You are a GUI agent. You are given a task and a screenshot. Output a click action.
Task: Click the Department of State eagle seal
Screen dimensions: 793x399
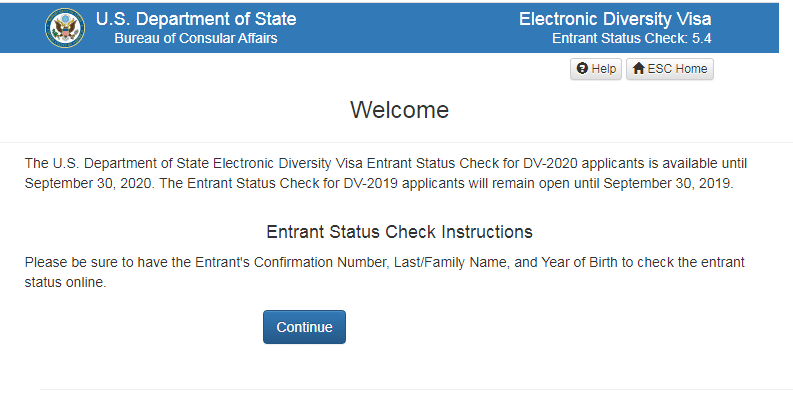pyautogui.click(x=65, y=28)
